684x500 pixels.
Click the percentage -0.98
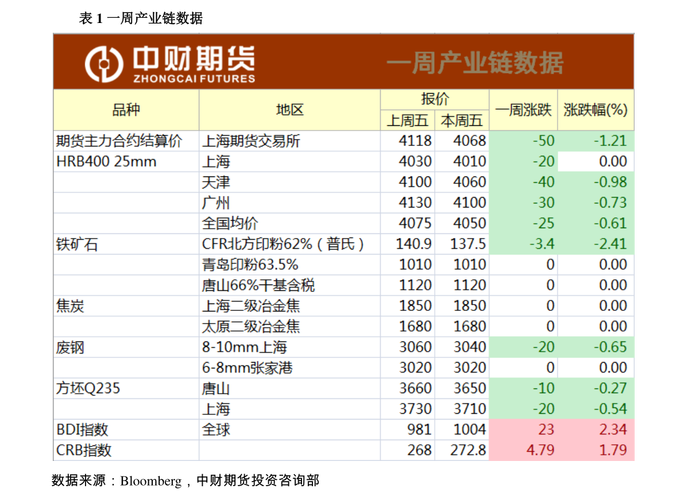(610, 182)
